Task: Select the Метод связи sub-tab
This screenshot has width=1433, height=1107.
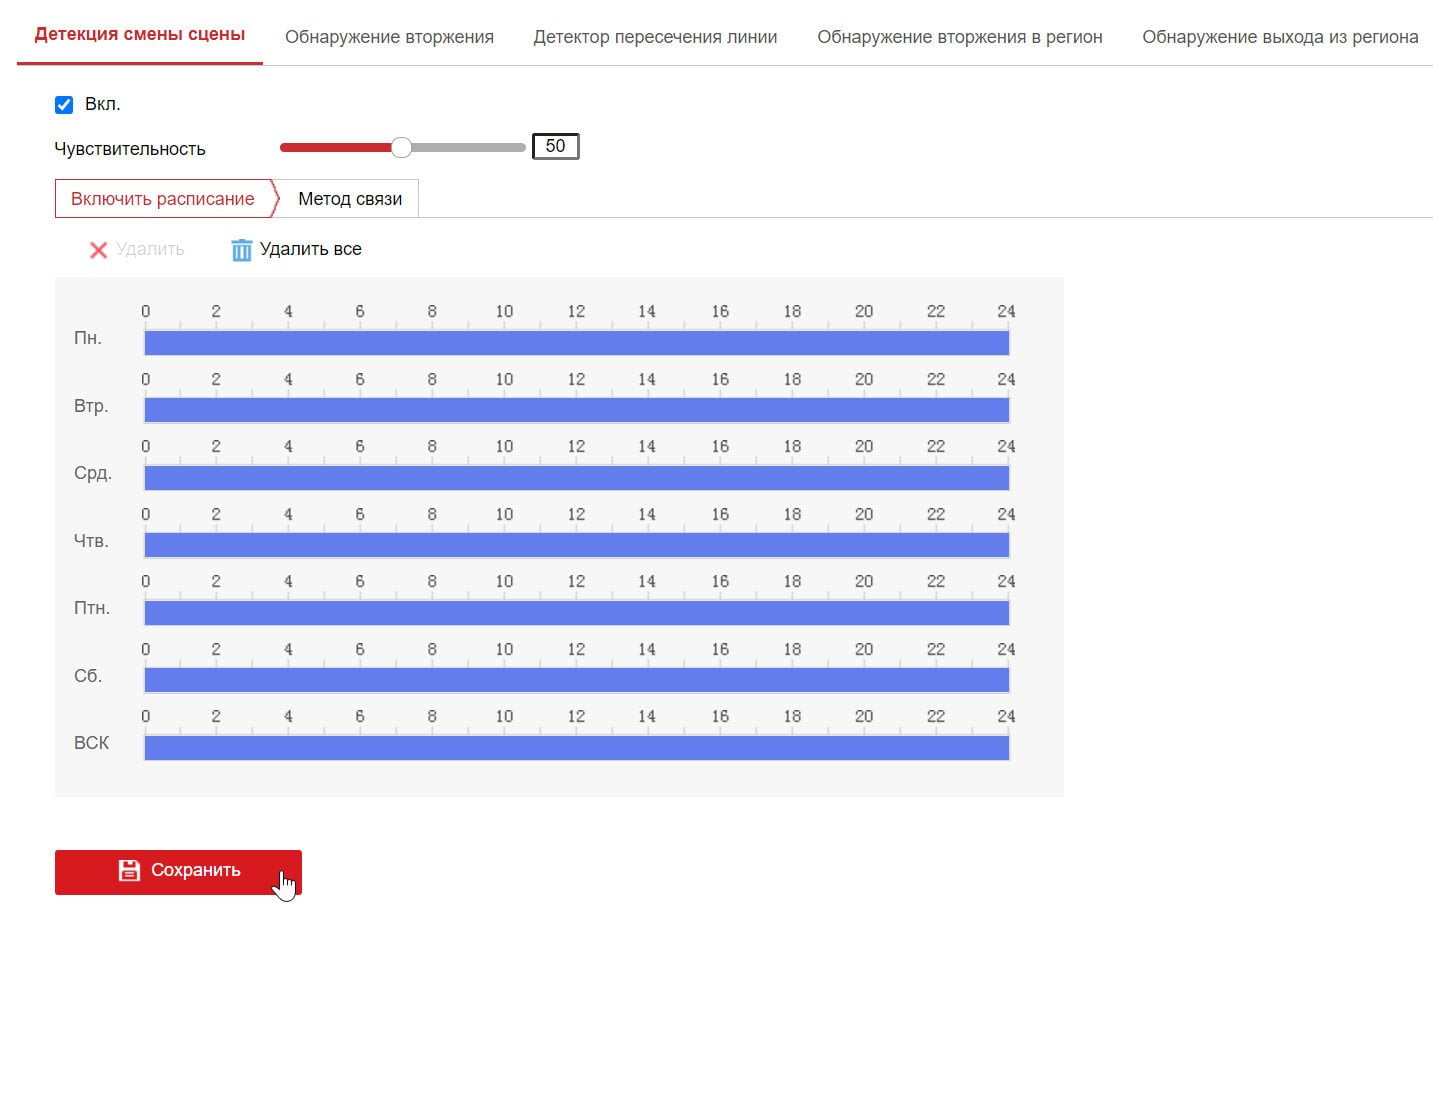Action: pyautogui.click(x=350, y=199)
